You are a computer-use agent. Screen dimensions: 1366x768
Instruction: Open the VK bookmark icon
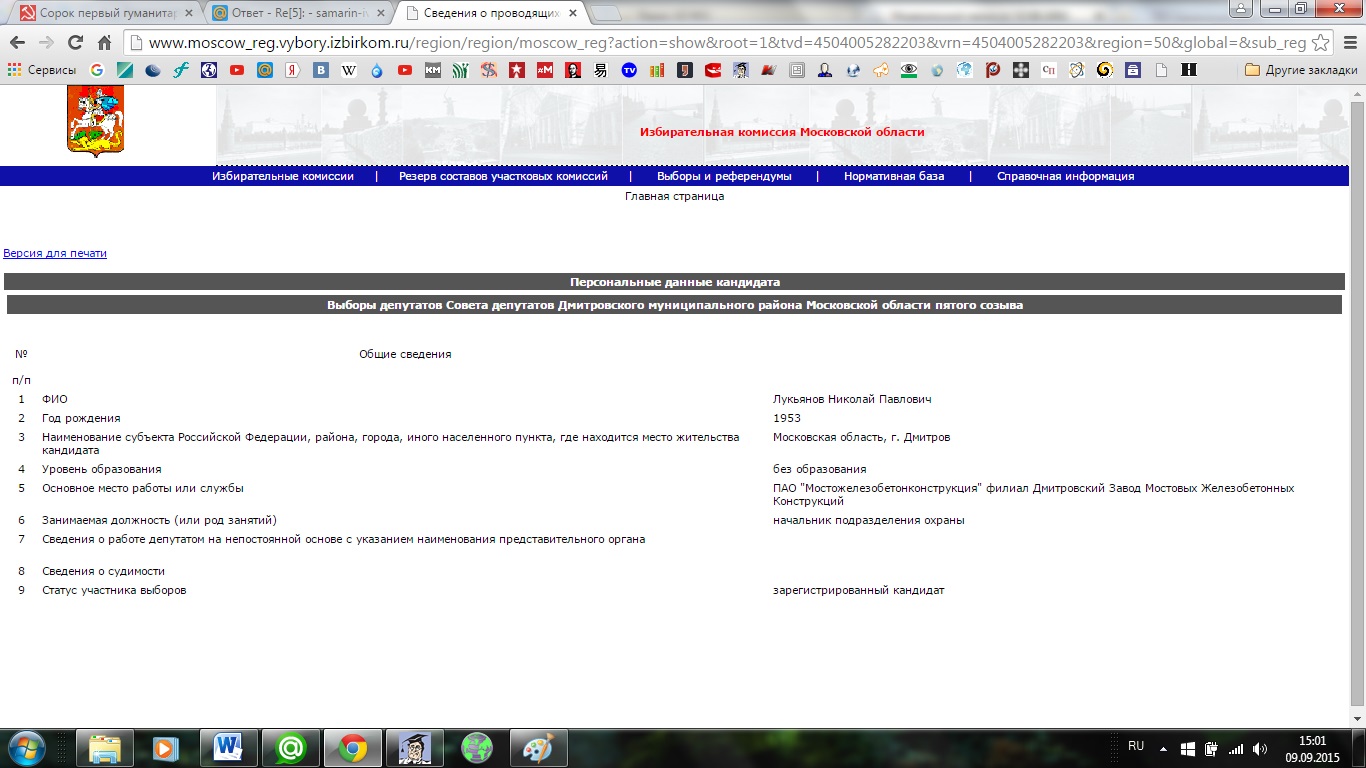[321, 70]
